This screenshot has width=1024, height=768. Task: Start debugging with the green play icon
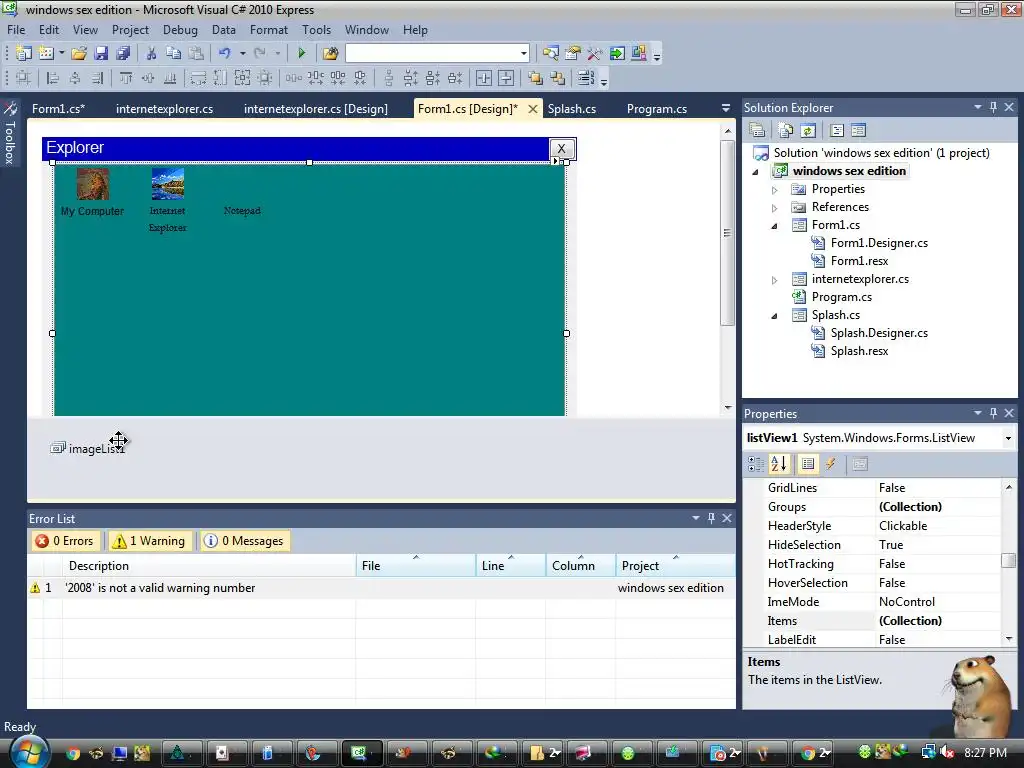302,54
